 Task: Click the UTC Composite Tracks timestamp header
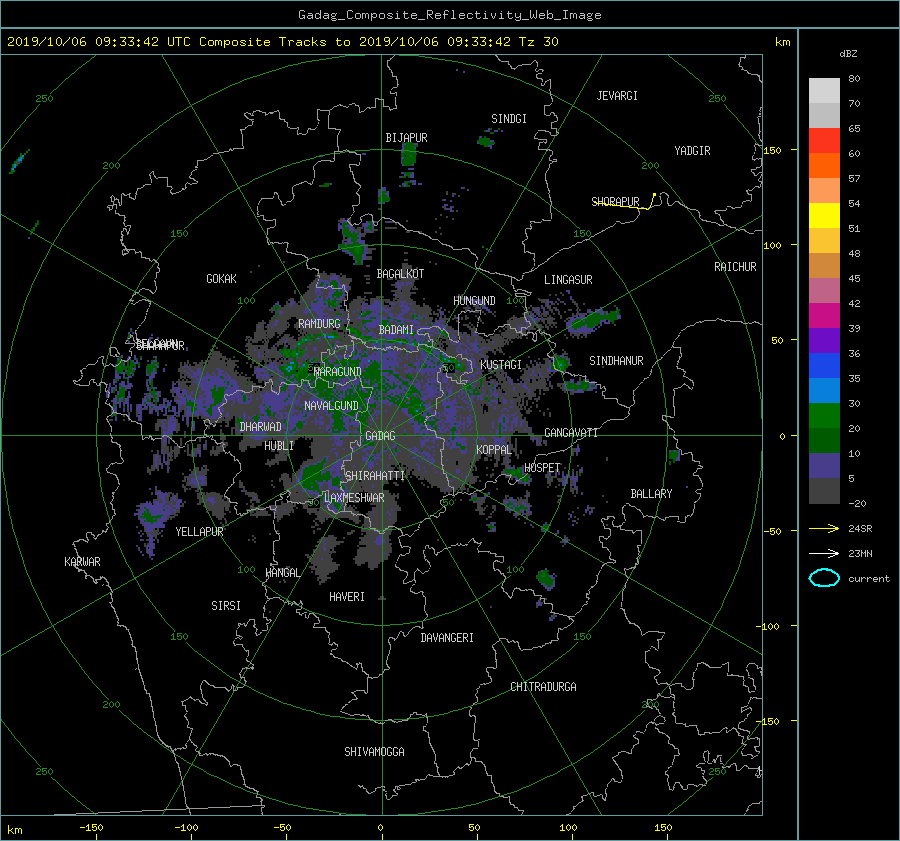[x=282, y=42]
